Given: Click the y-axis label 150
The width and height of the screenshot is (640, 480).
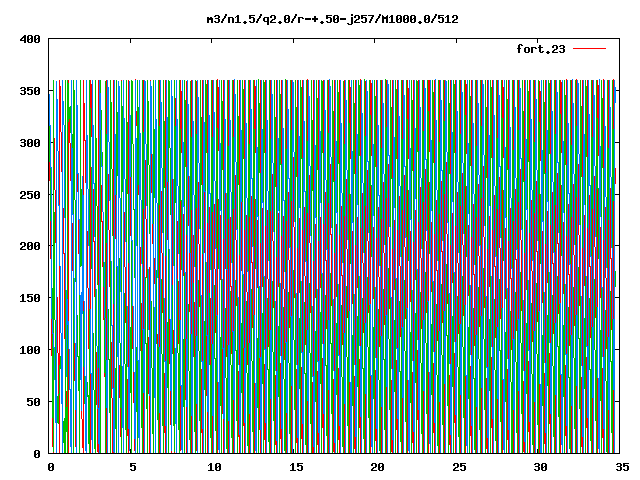Looking at the screenshot, I should (x=30, y=298).
